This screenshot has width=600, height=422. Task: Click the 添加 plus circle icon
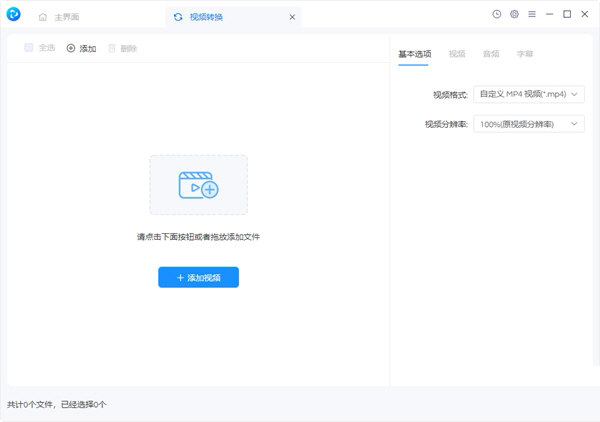71,48
